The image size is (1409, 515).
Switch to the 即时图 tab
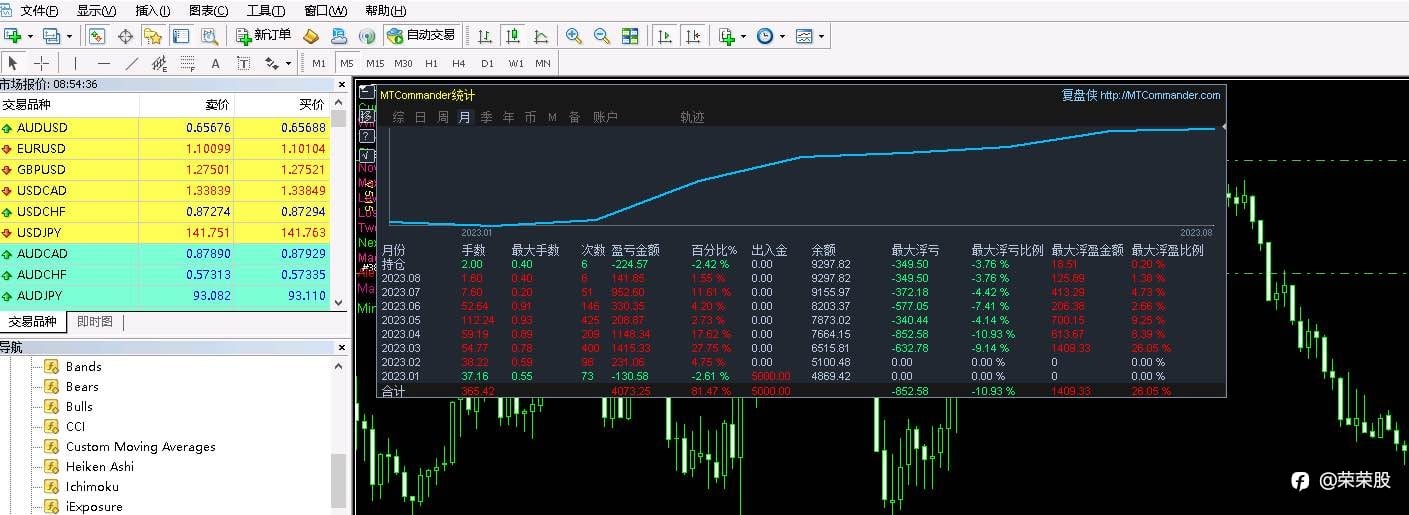point(95,322)
